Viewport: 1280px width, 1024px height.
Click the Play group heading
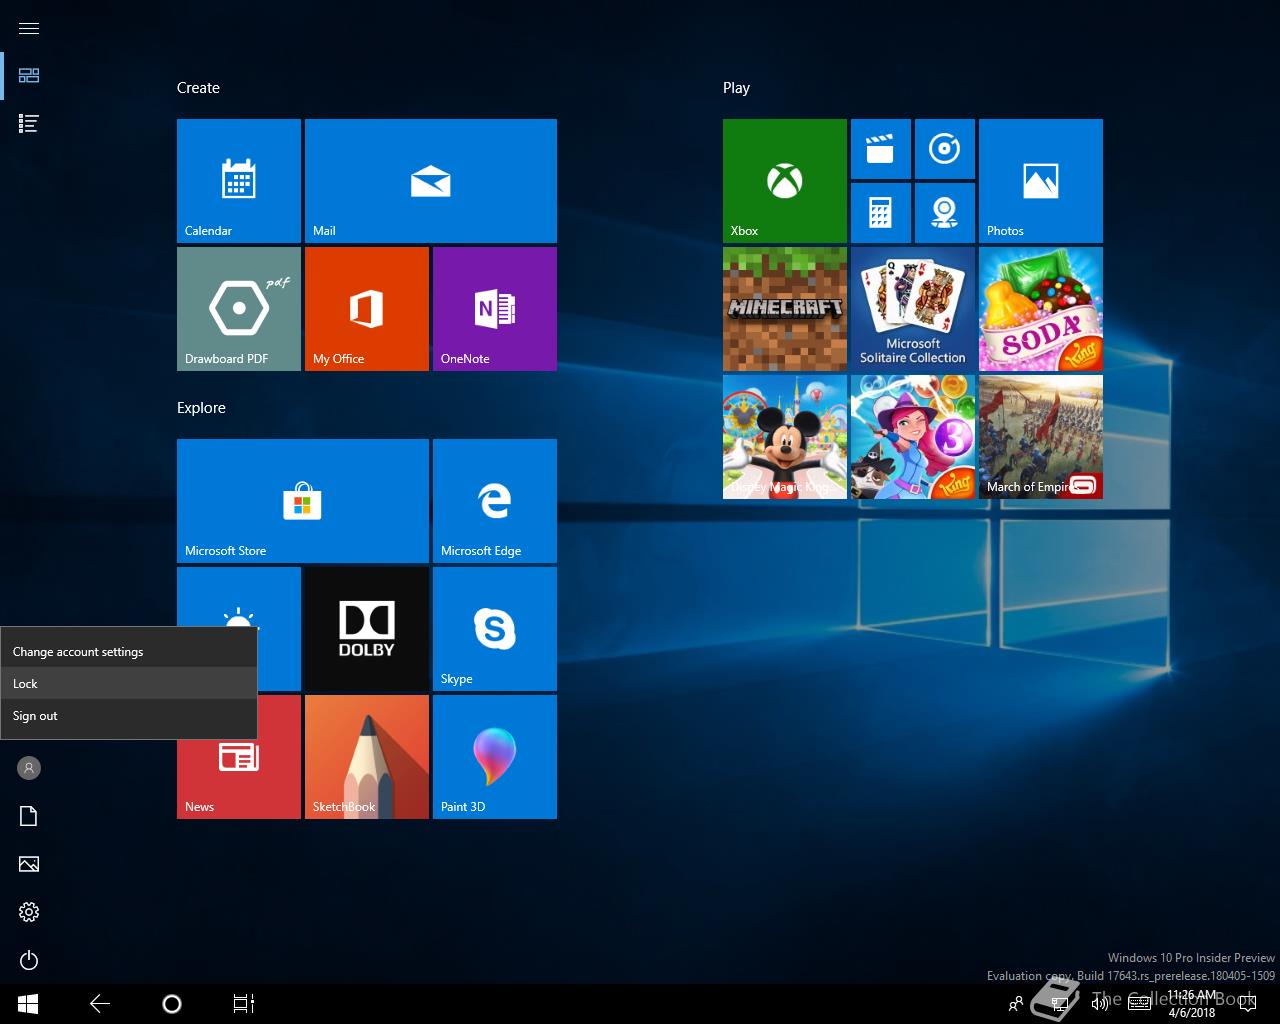click(736, 88)
